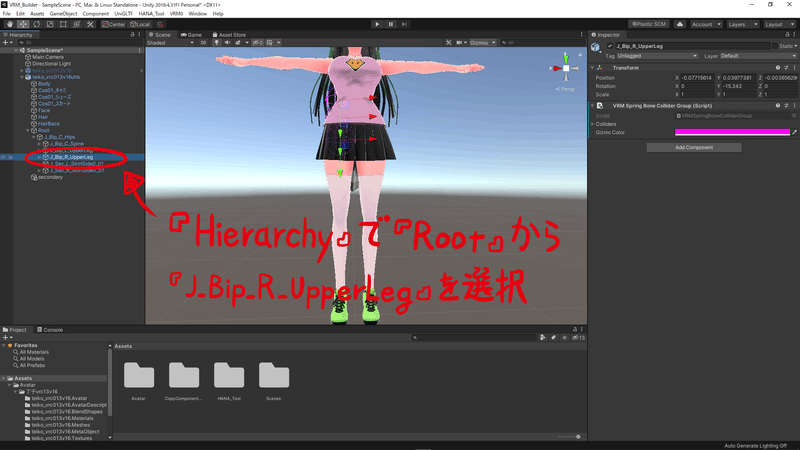Toggle Persp projection label
Viewport: 800px width, 450px height.
(565, 89)
